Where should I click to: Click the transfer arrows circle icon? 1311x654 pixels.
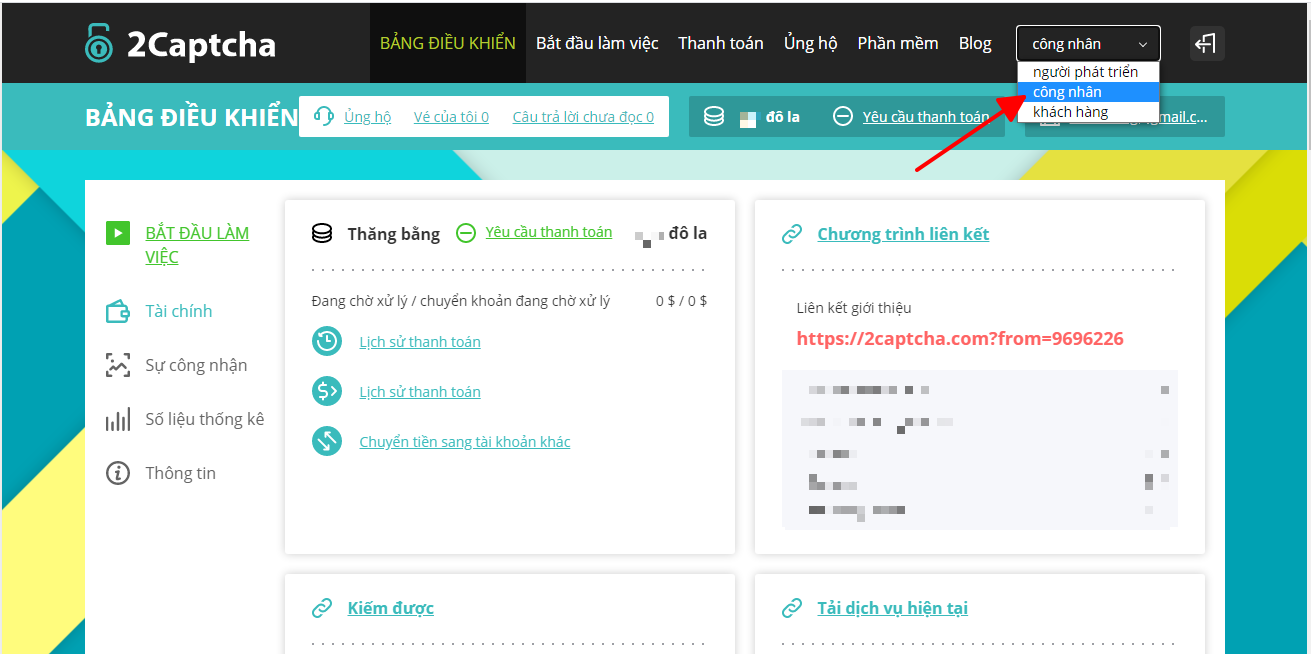coord(327,441)
